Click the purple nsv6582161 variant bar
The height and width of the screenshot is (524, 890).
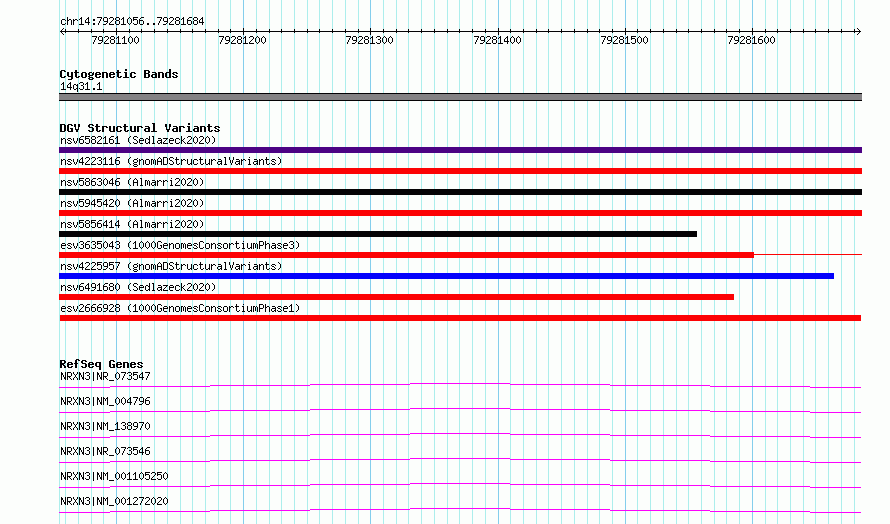point(460,150)
